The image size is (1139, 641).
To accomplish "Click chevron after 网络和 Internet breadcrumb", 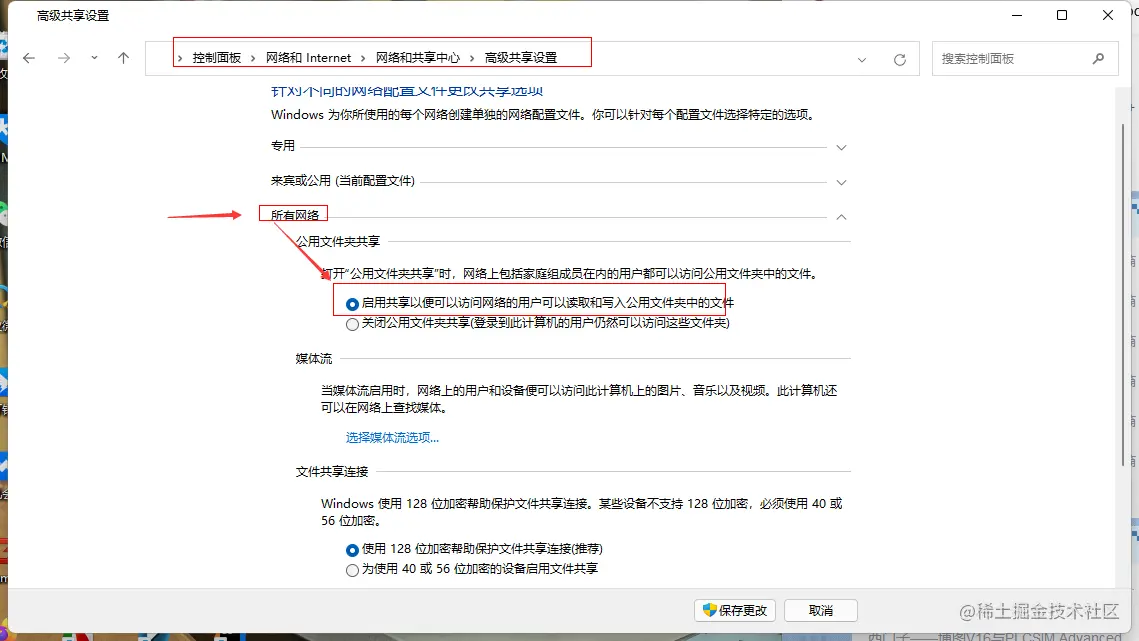I will [363, 58].
